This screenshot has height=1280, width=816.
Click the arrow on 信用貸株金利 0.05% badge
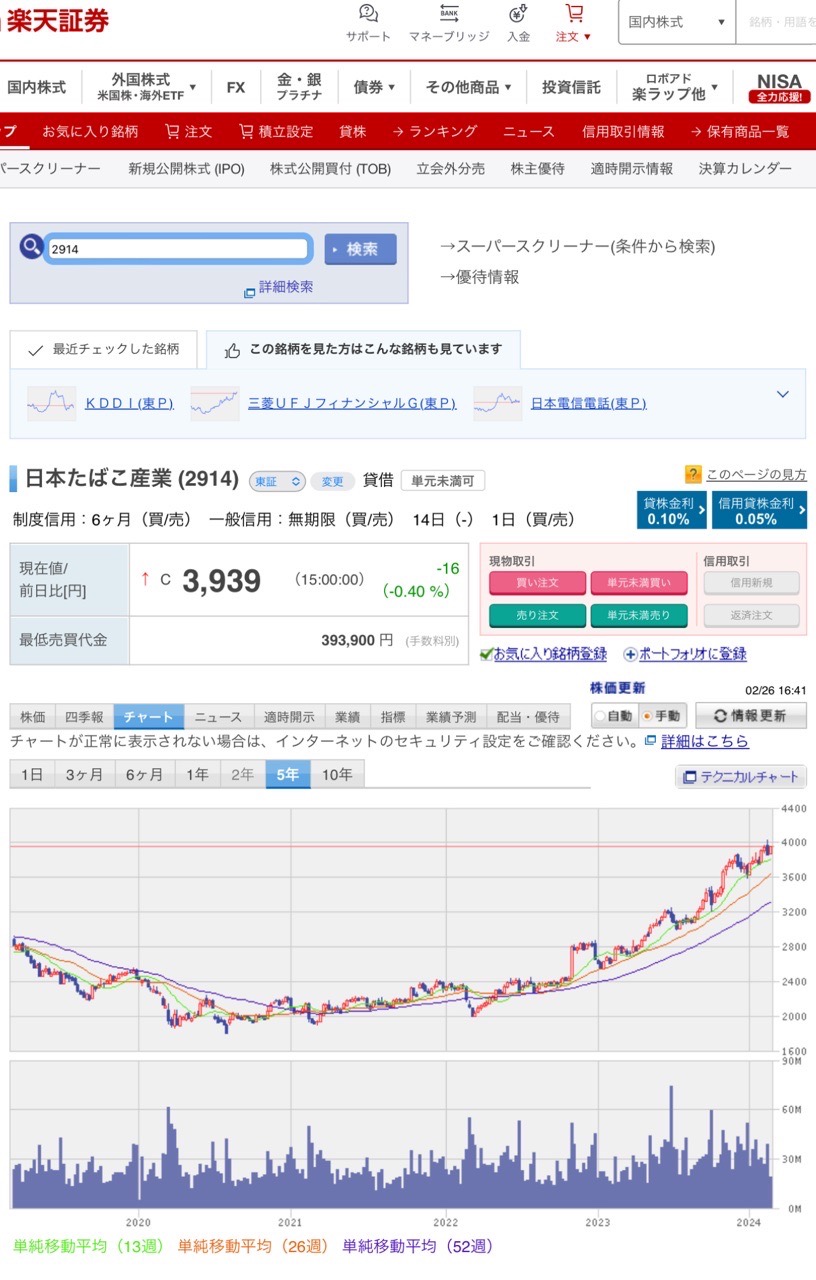800,511
